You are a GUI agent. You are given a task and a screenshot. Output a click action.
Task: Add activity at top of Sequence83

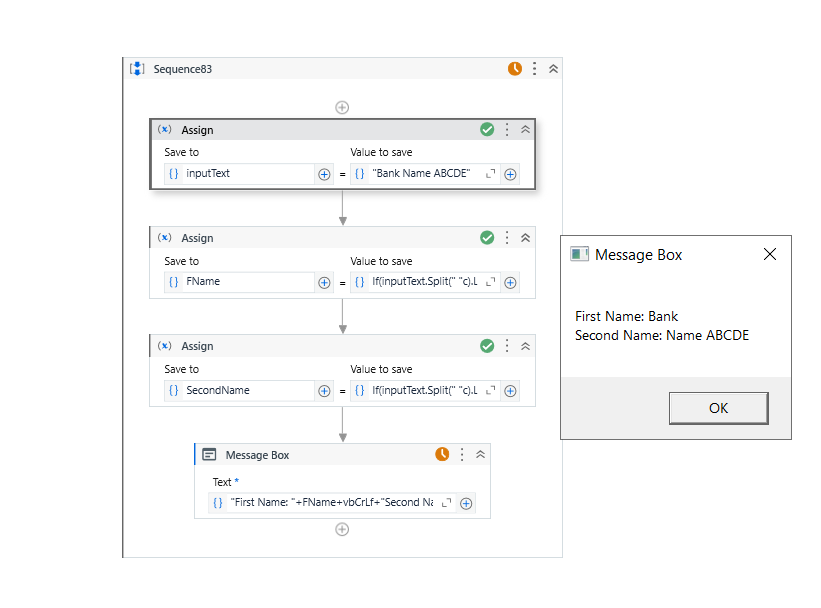(342, 107)
